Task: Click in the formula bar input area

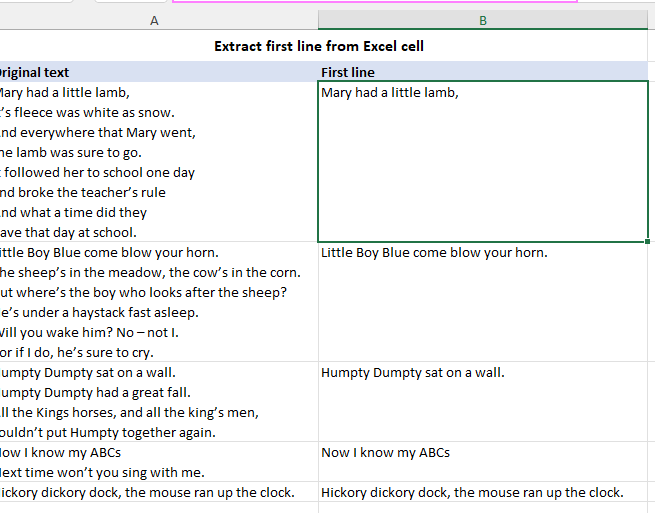Action: pos(375,2)
